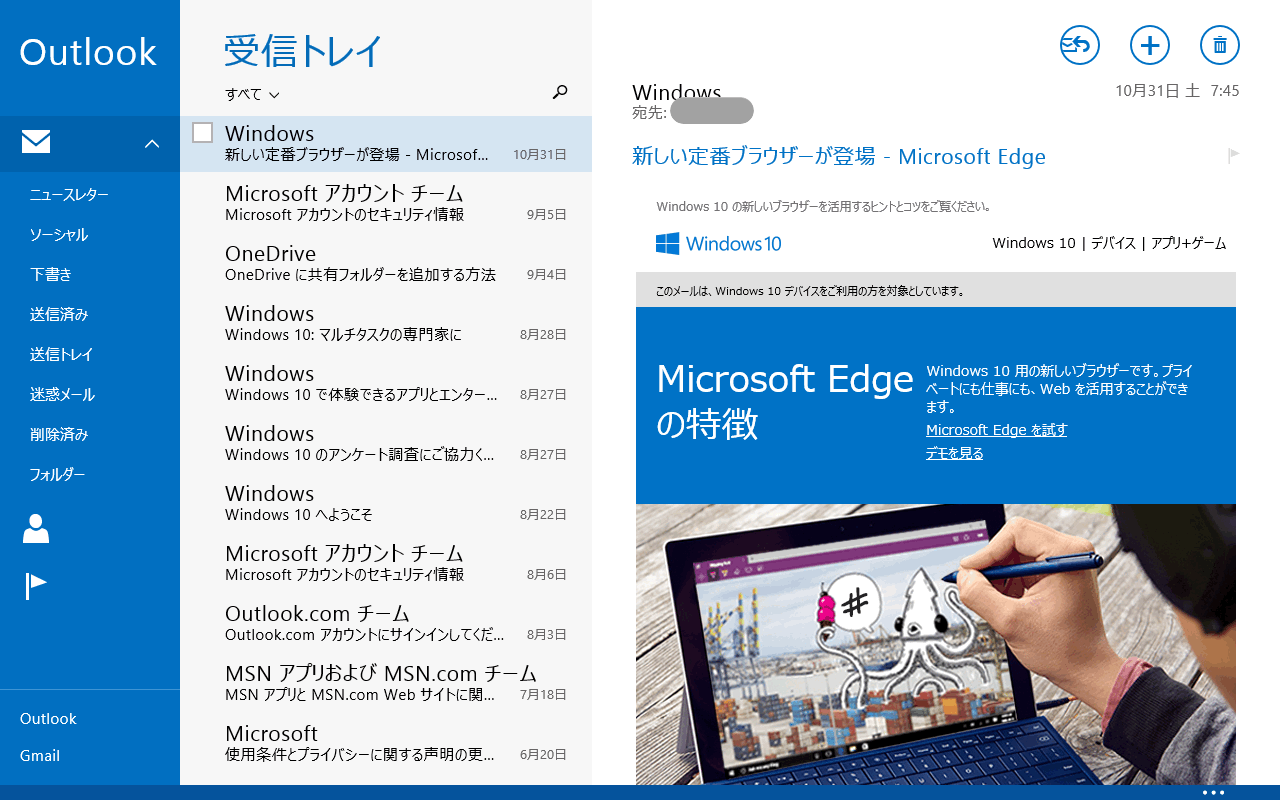Open the すべて filter dropdown
The image size is (1280, 800).
252,94
